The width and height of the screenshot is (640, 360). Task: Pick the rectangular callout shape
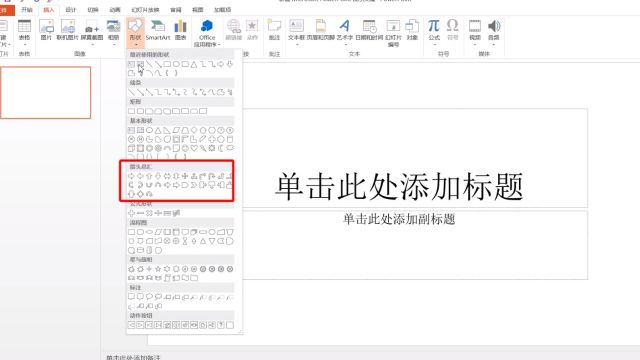131,297
